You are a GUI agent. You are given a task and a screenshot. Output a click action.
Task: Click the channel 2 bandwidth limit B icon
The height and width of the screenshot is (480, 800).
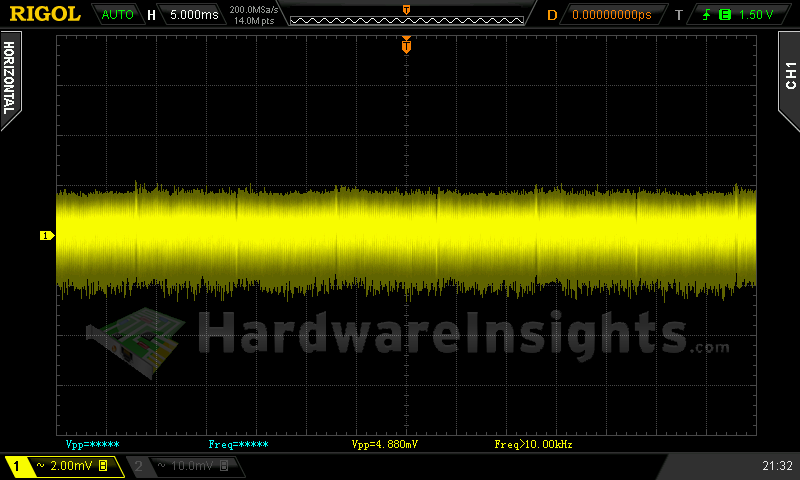tap(224, 465)
